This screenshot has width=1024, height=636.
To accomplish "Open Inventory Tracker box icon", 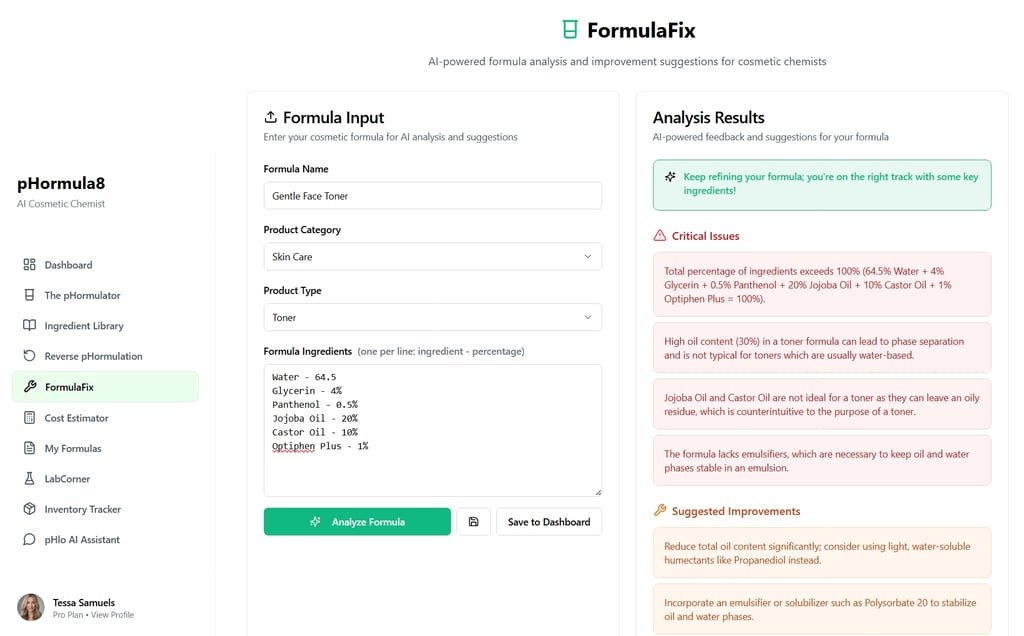I will pyautogui.click(x=29, y=509).
